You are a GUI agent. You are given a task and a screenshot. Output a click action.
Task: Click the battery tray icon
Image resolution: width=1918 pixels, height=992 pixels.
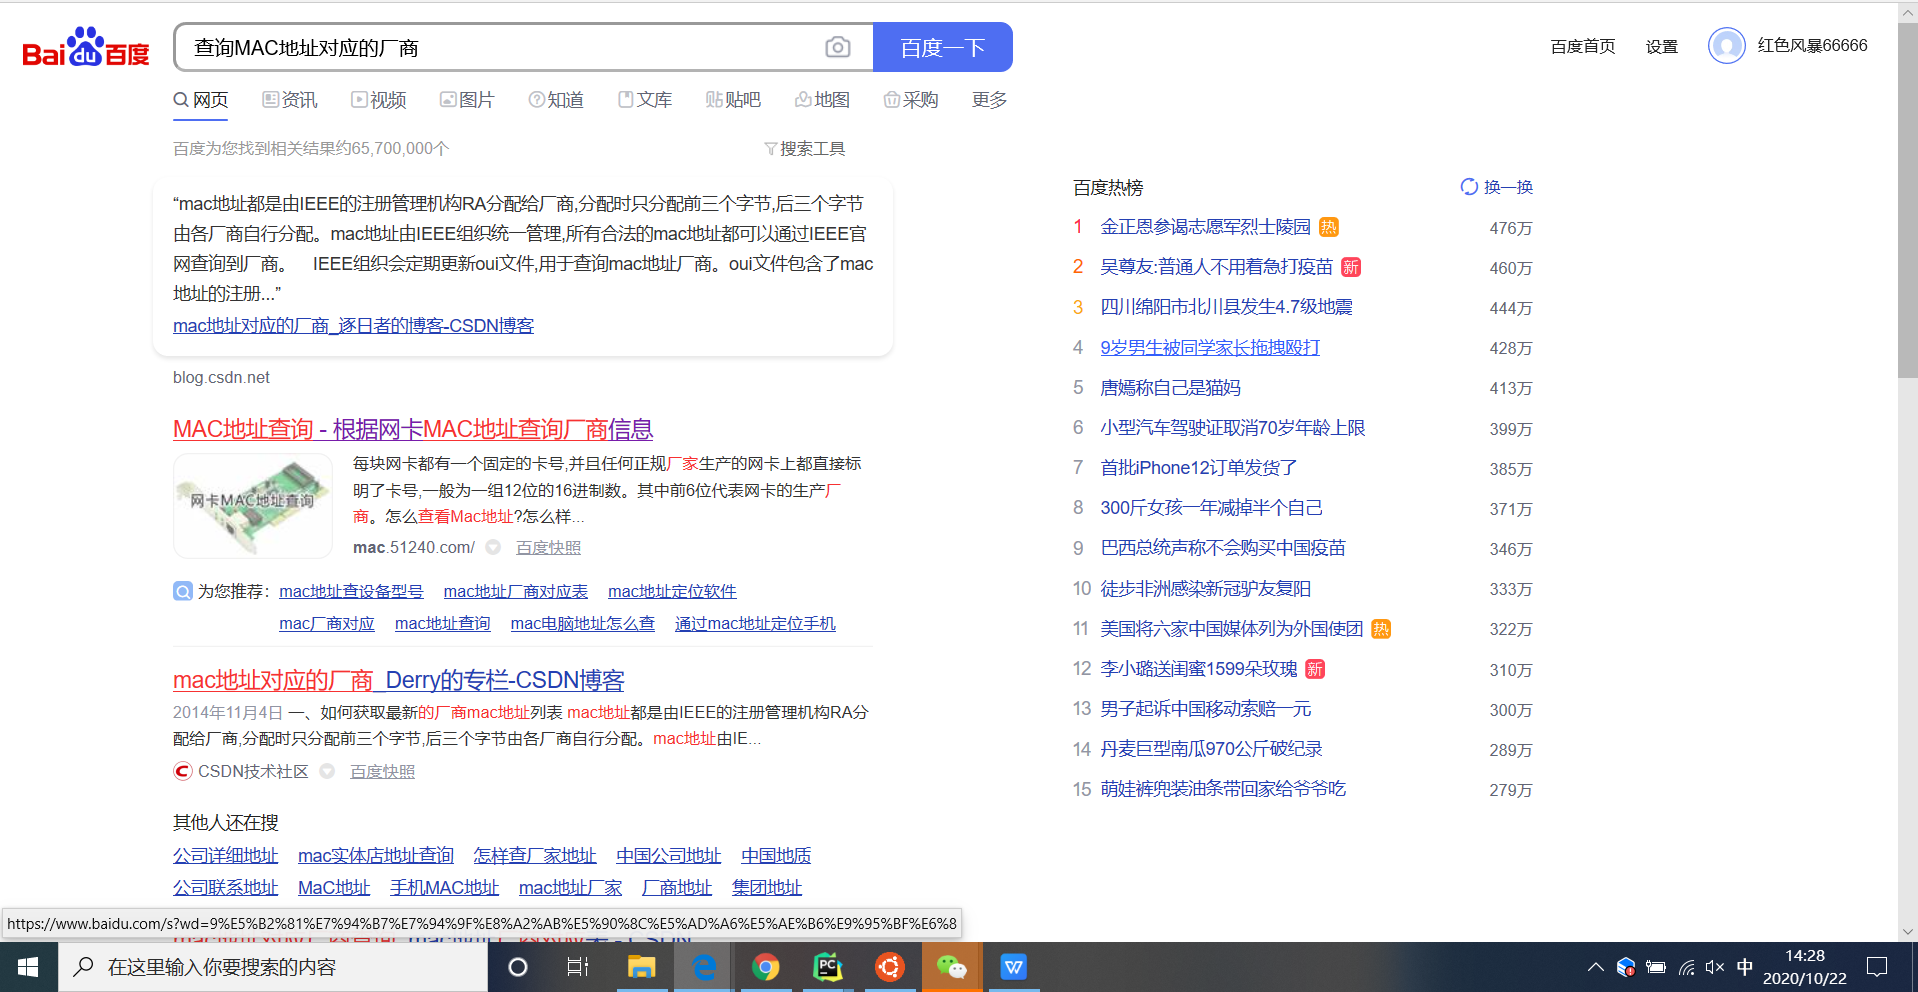[x=1656, y=967]
